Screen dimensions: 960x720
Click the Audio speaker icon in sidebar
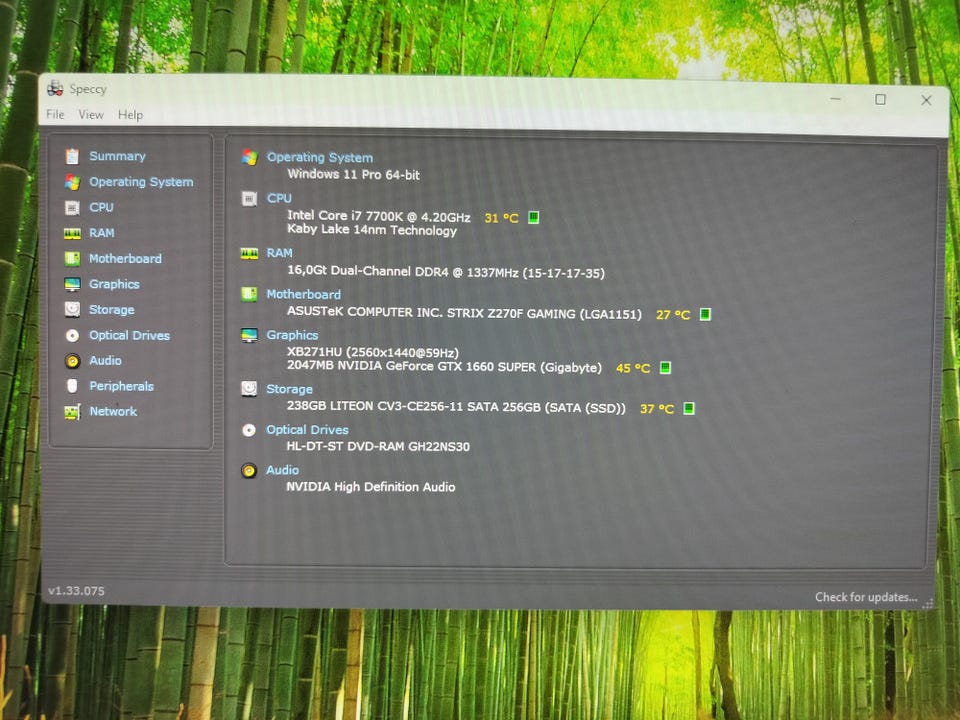click(72, 361)
